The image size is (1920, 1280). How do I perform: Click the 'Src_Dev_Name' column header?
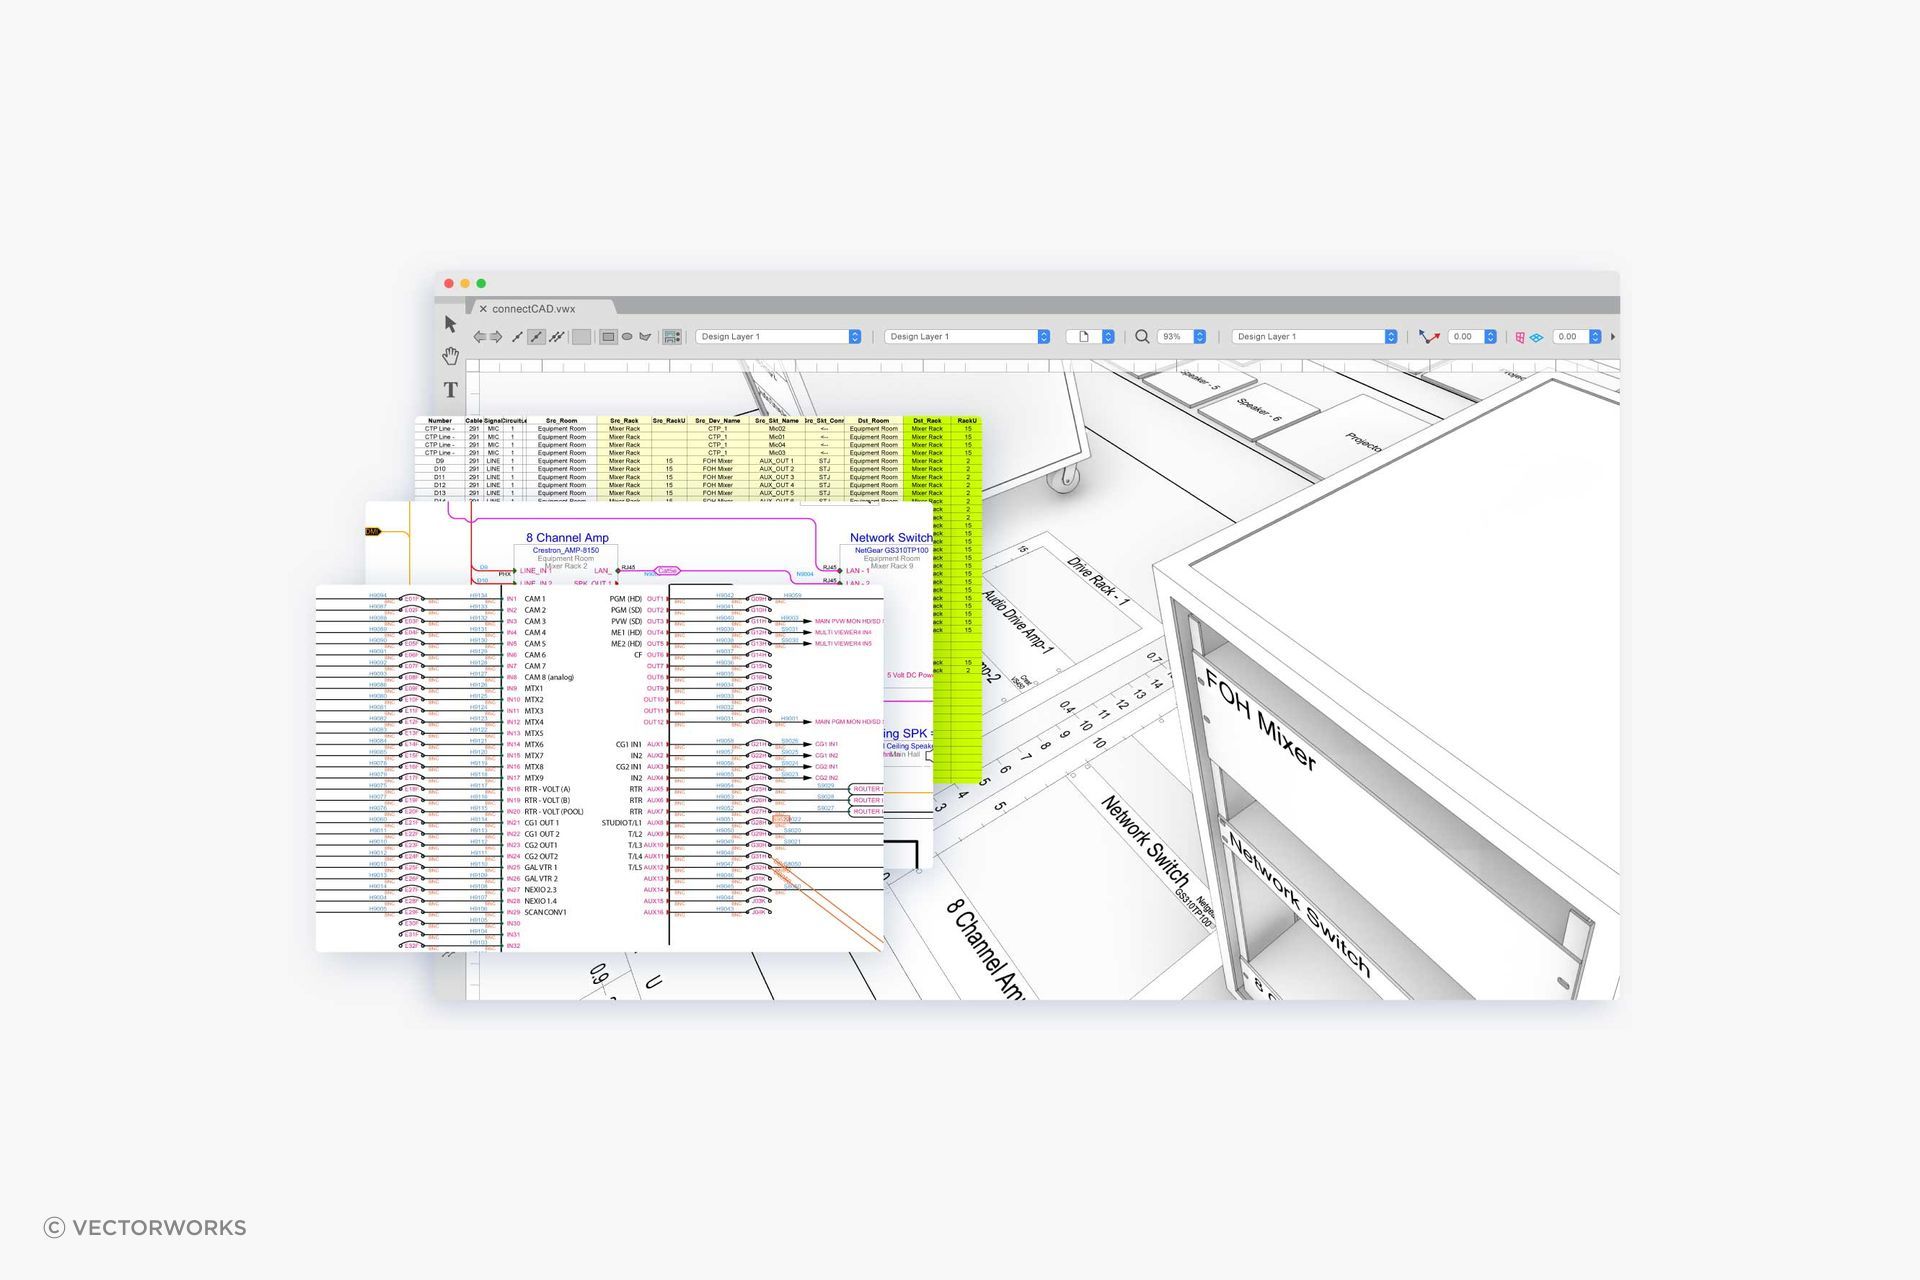(x=718, y=421)
